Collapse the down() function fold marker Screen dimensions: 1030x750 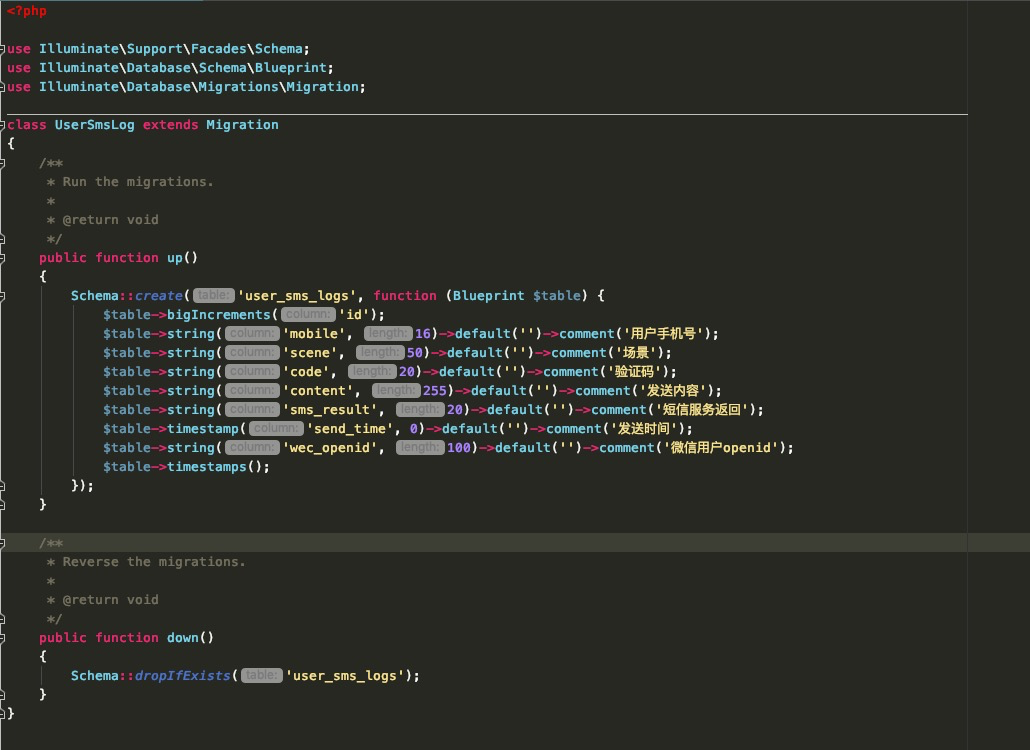[3, 638]
